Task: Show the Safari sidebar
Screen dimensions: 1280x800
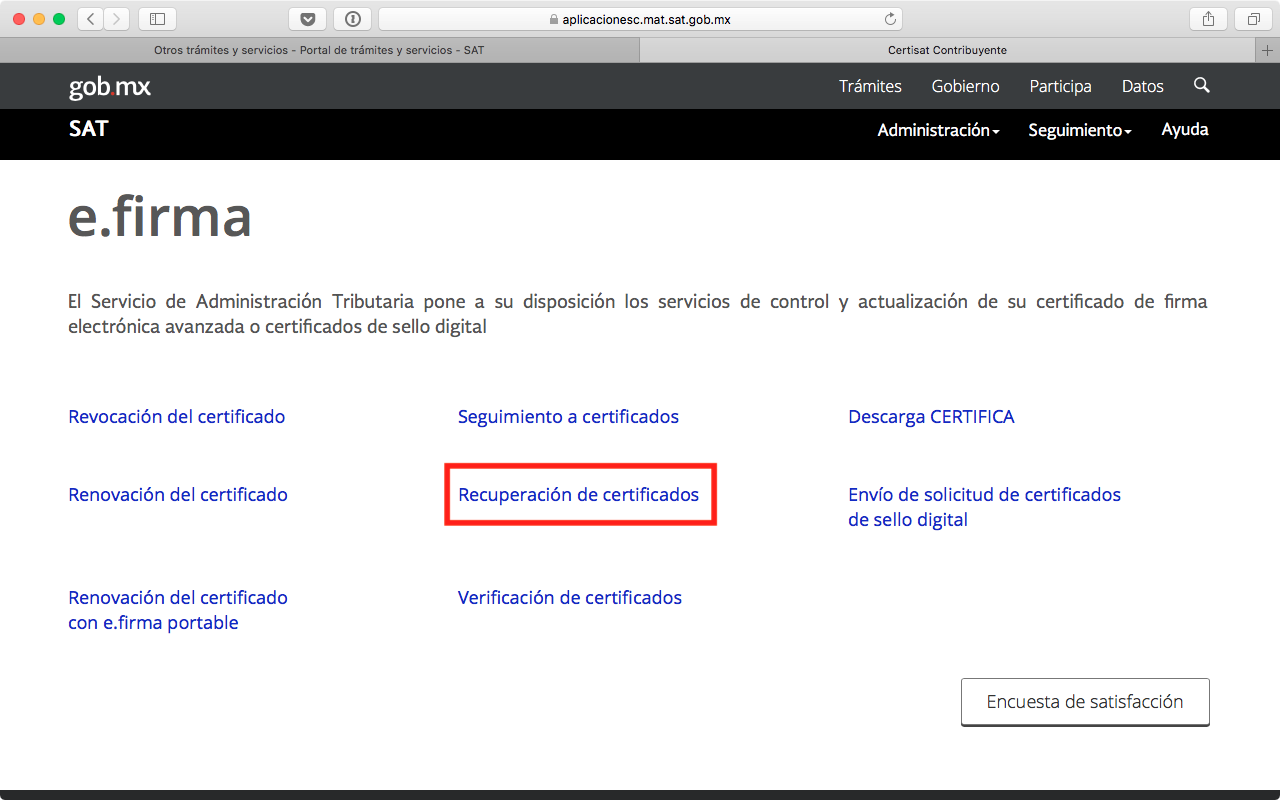Action: point(157,19)
